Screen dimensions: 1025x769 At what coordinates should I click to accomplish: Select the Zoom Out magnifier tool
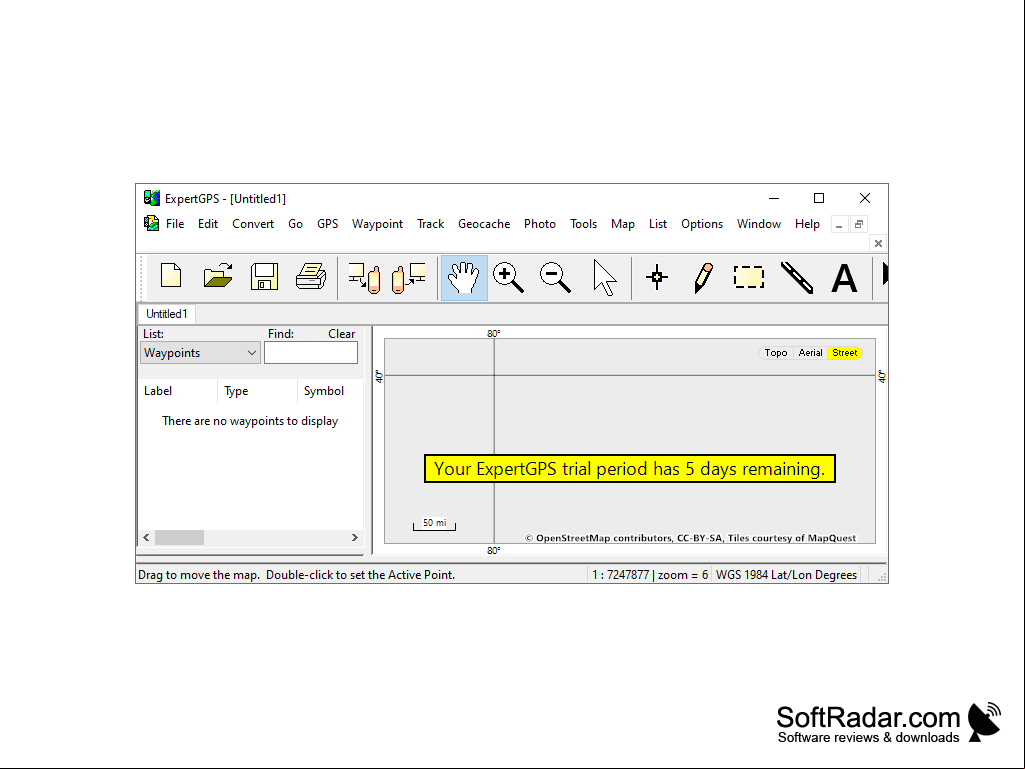[x=555, y=278]
